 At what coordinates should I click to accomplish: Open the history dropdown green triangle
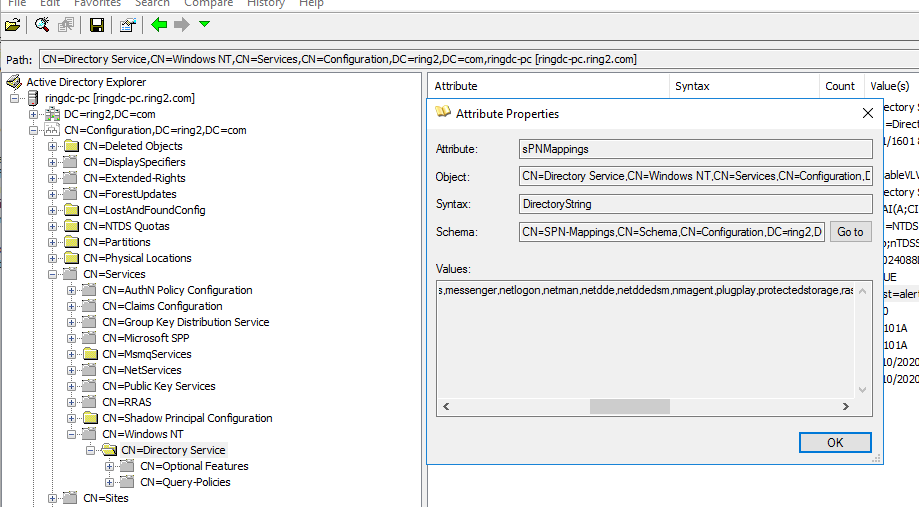pos(205,24)
